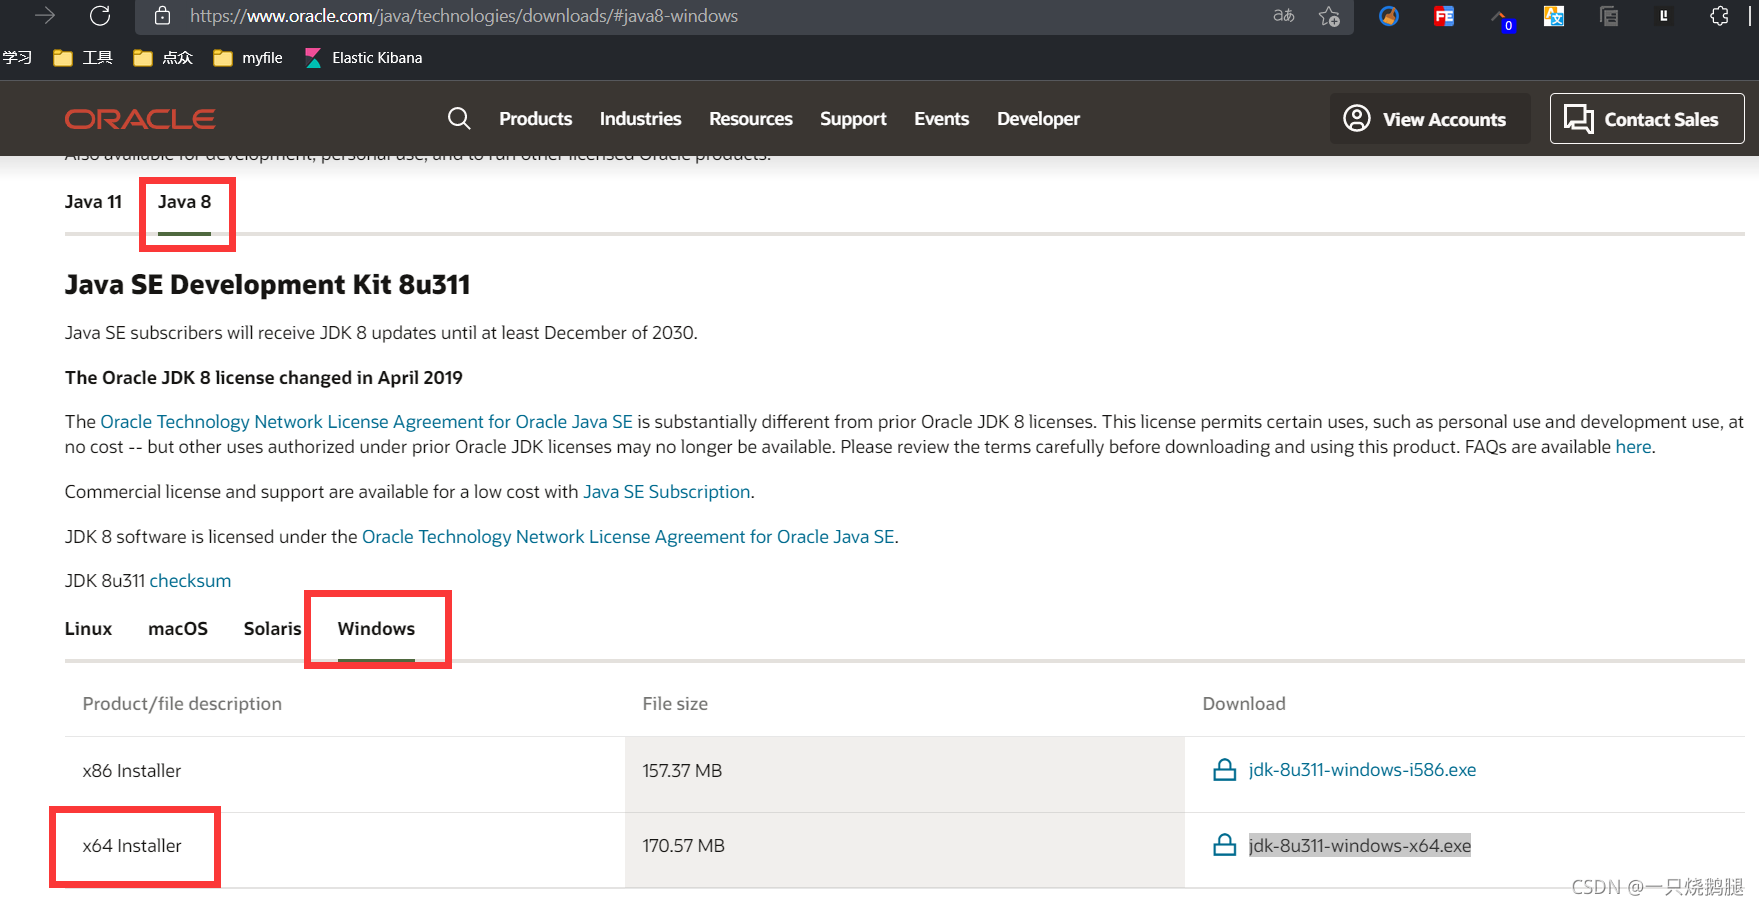Open the Support menu
1759x905 pixels.
click(x=853, y=119)
